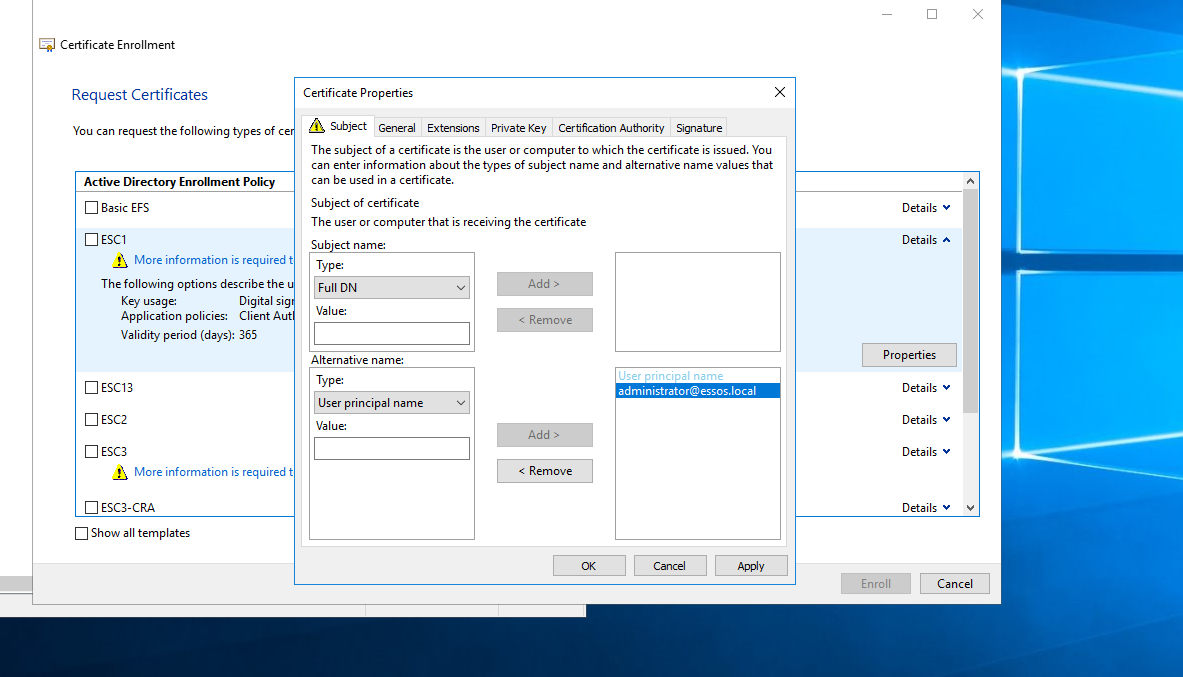
Task: Click the template list scrollbar thumb
Action: 970,300
